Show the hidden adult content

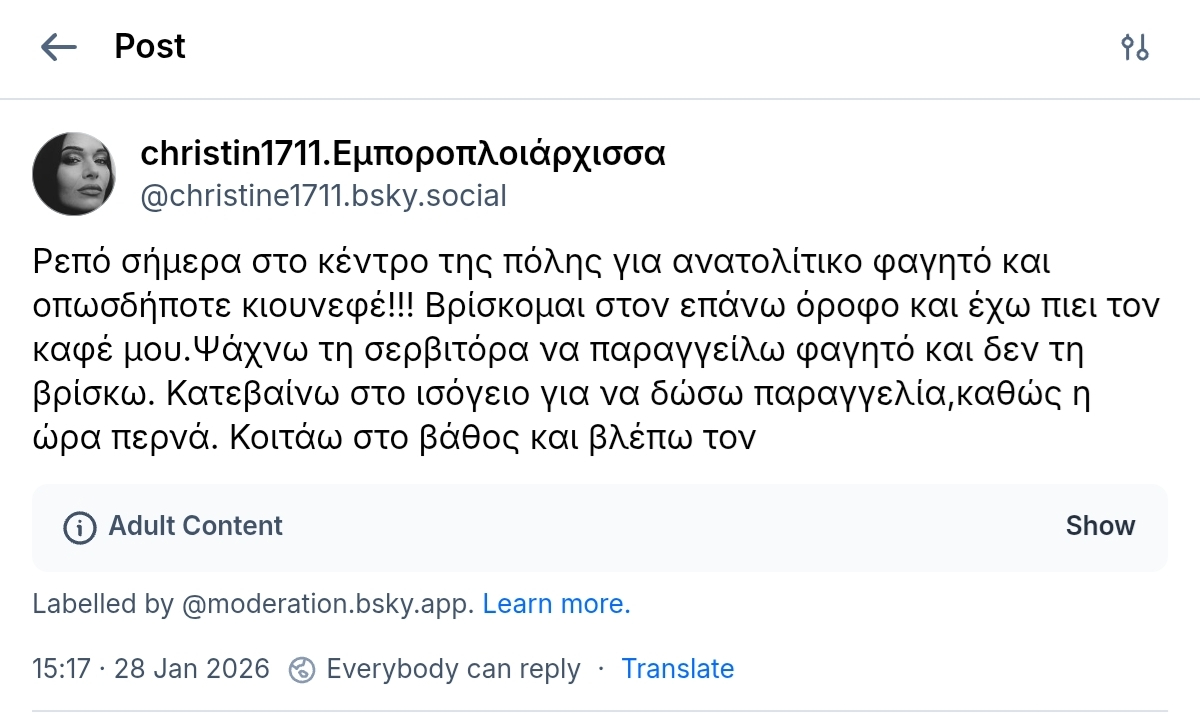click(1100, 526)
